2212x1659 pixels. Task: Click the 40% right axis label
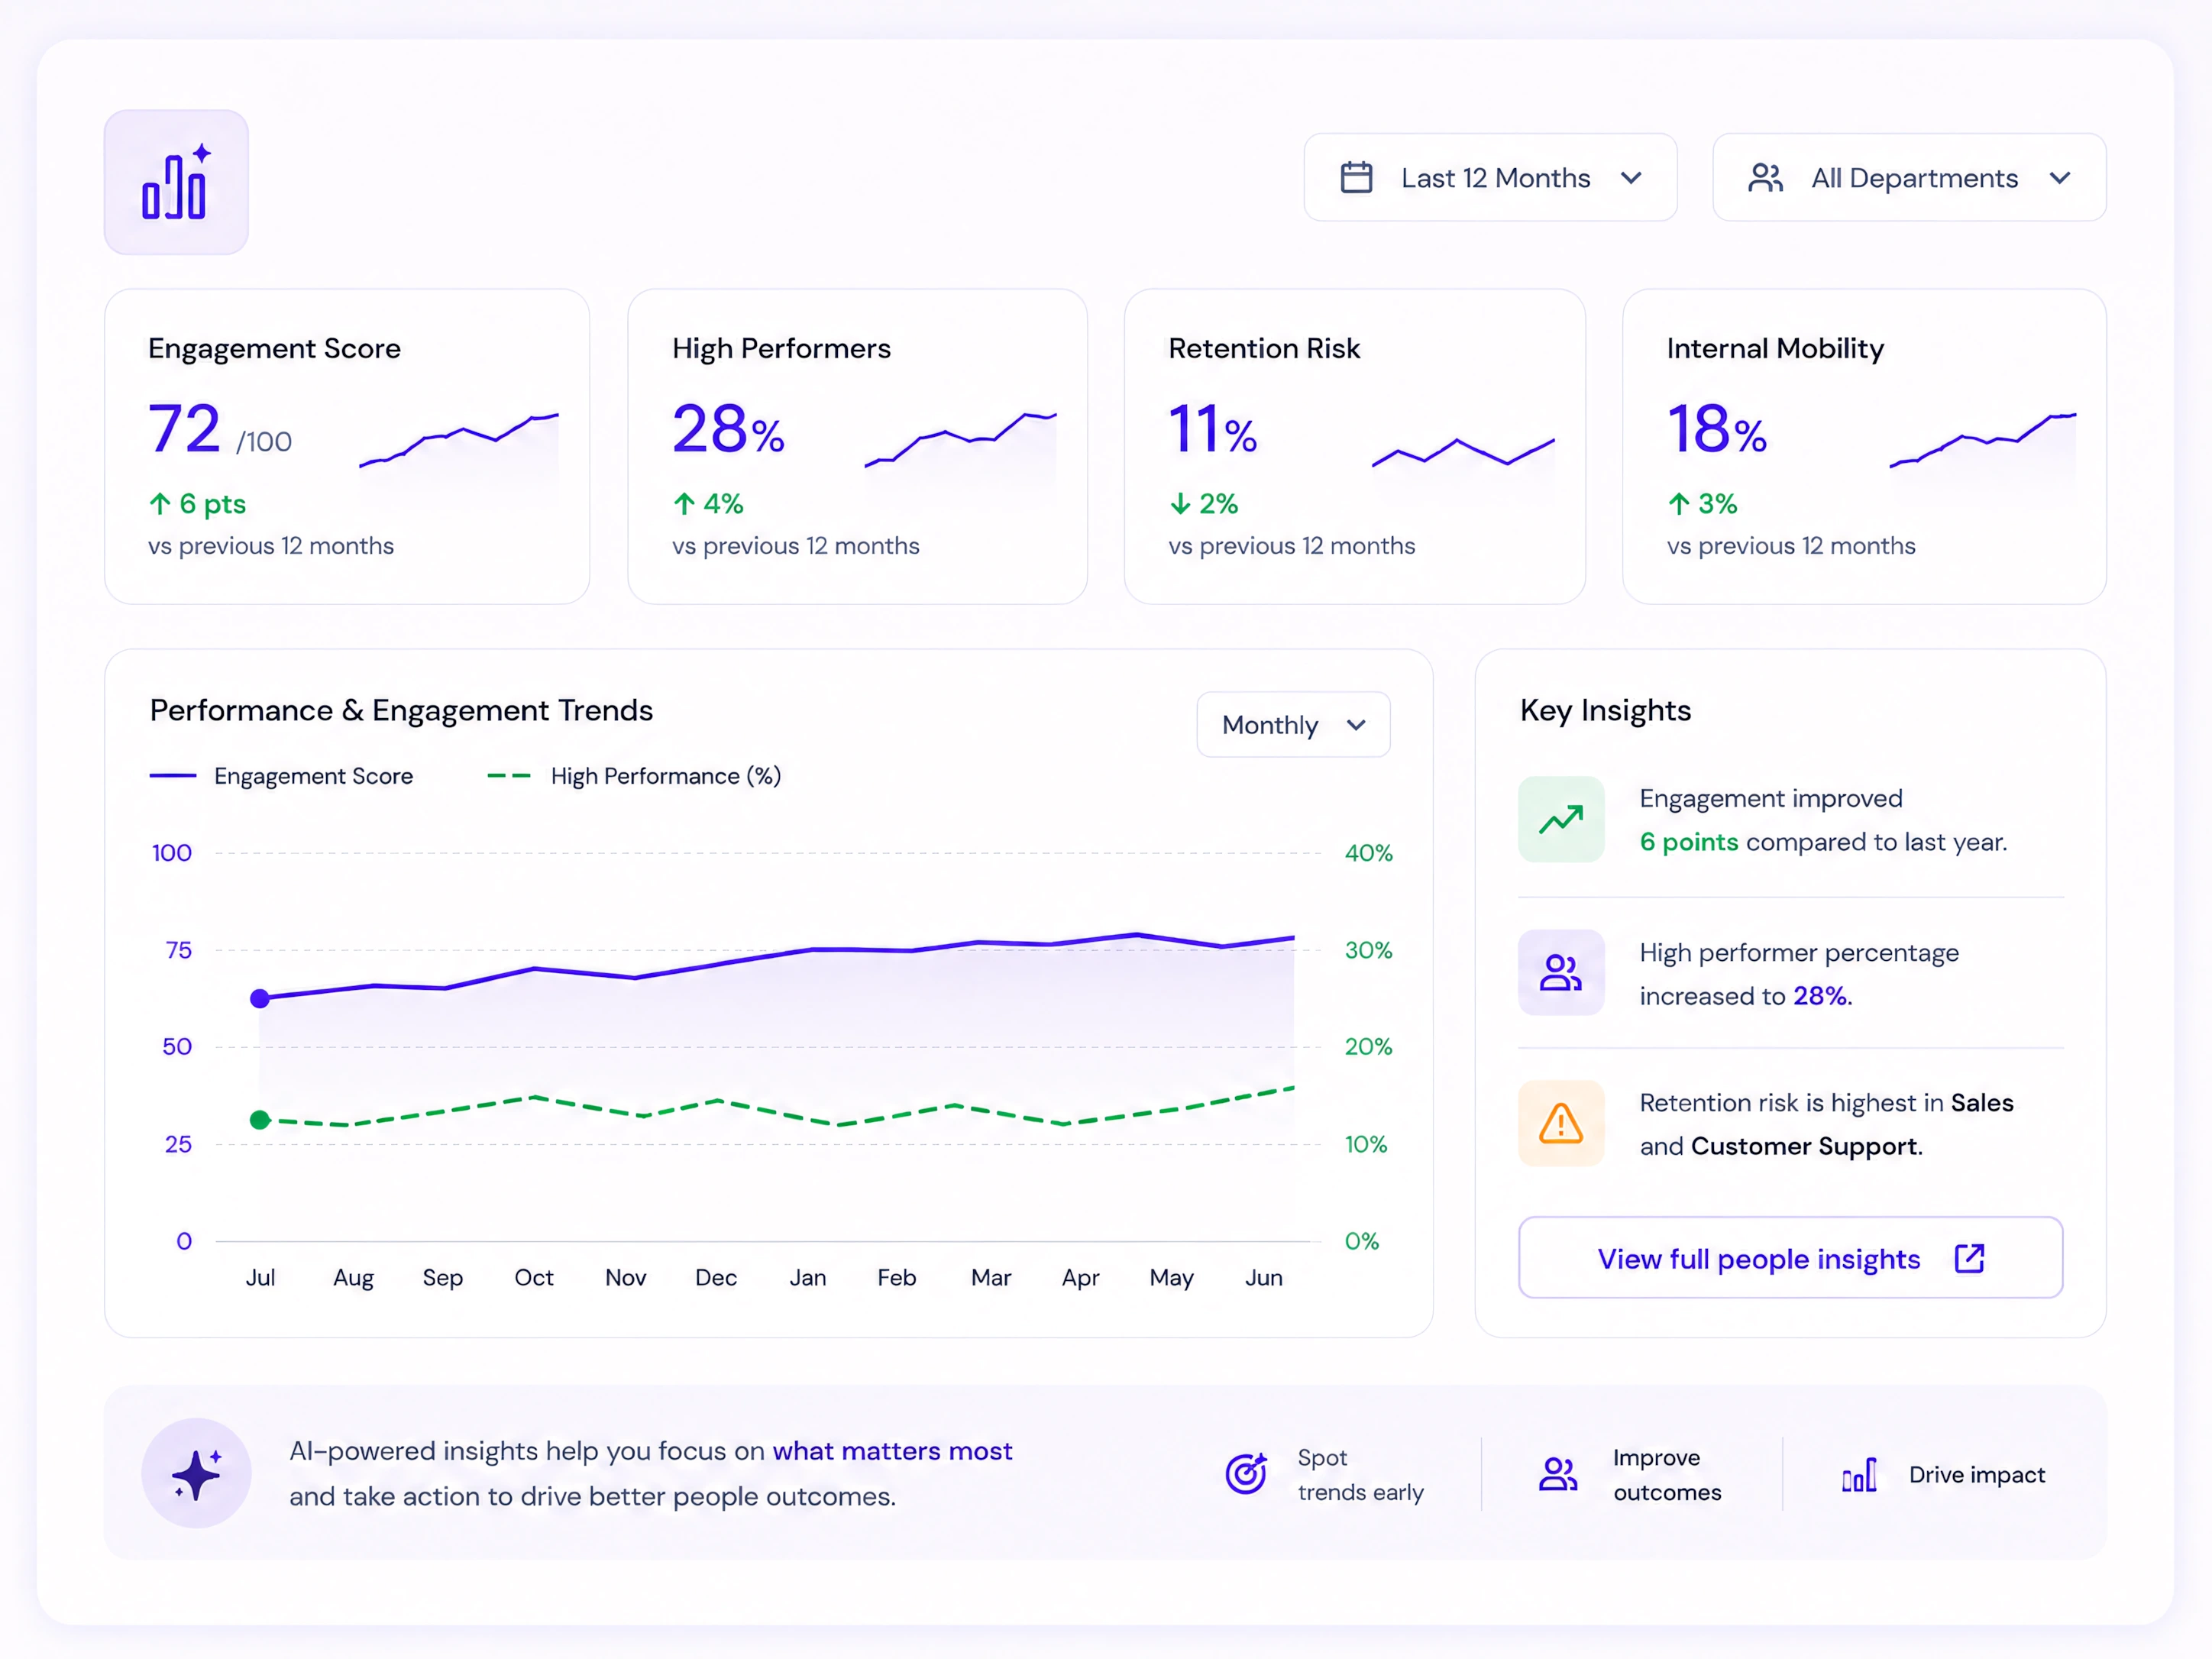click(1368, 853)
